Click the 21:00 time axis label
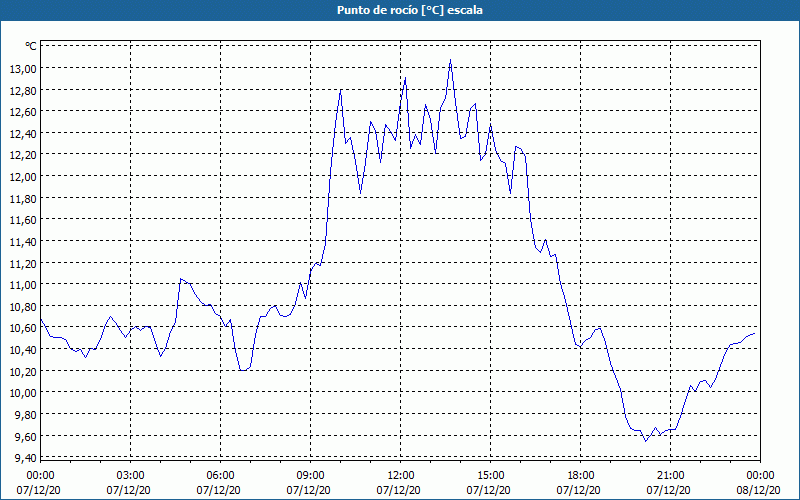The width and height of the screenshot is (800, 500). pyautogui.click(x=670, y=476)
